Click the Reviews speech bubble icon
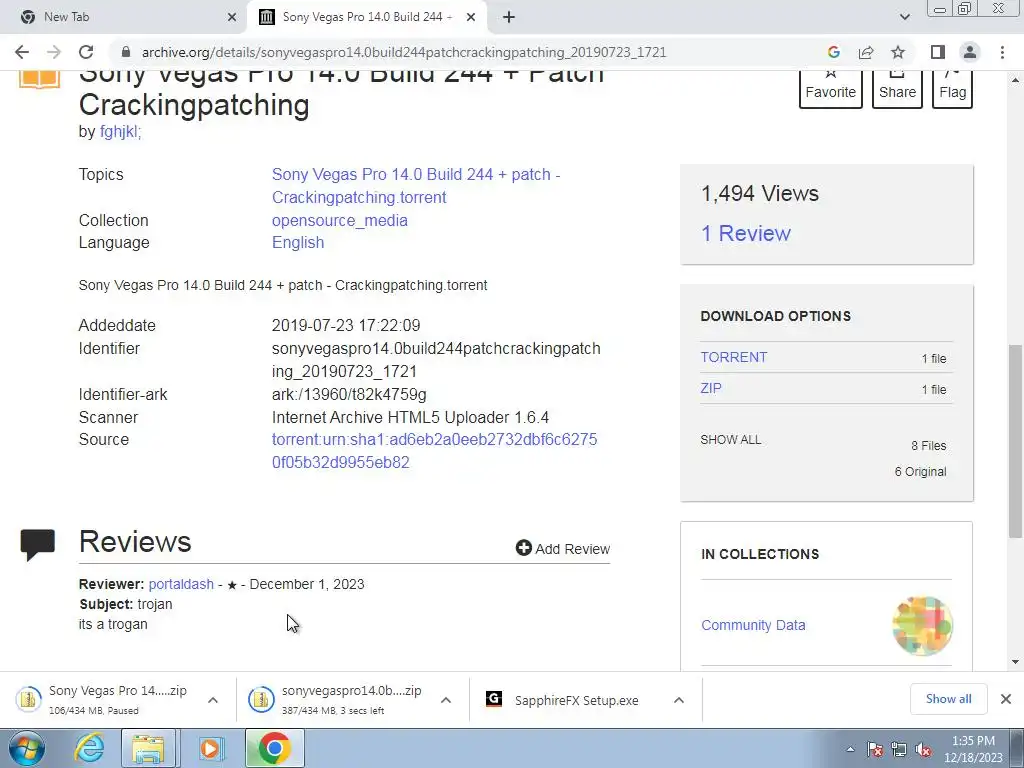Image resolution: width=1024 pixels, height=768 pixels. pos(37,545)
